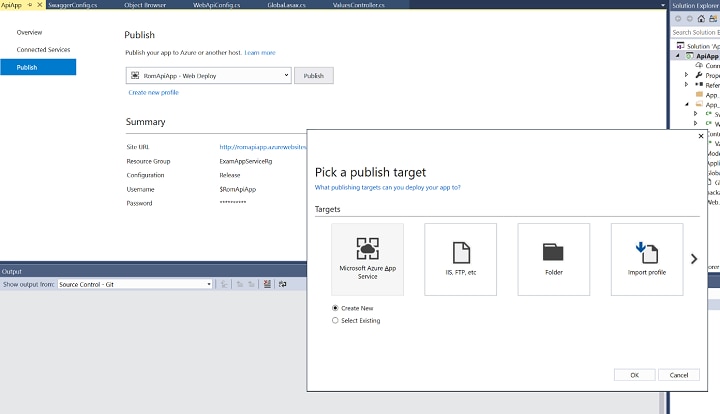The width and height of the screenshot is (720, 414).
Task: Open the Overview section
Action: [x=29, y=32]
